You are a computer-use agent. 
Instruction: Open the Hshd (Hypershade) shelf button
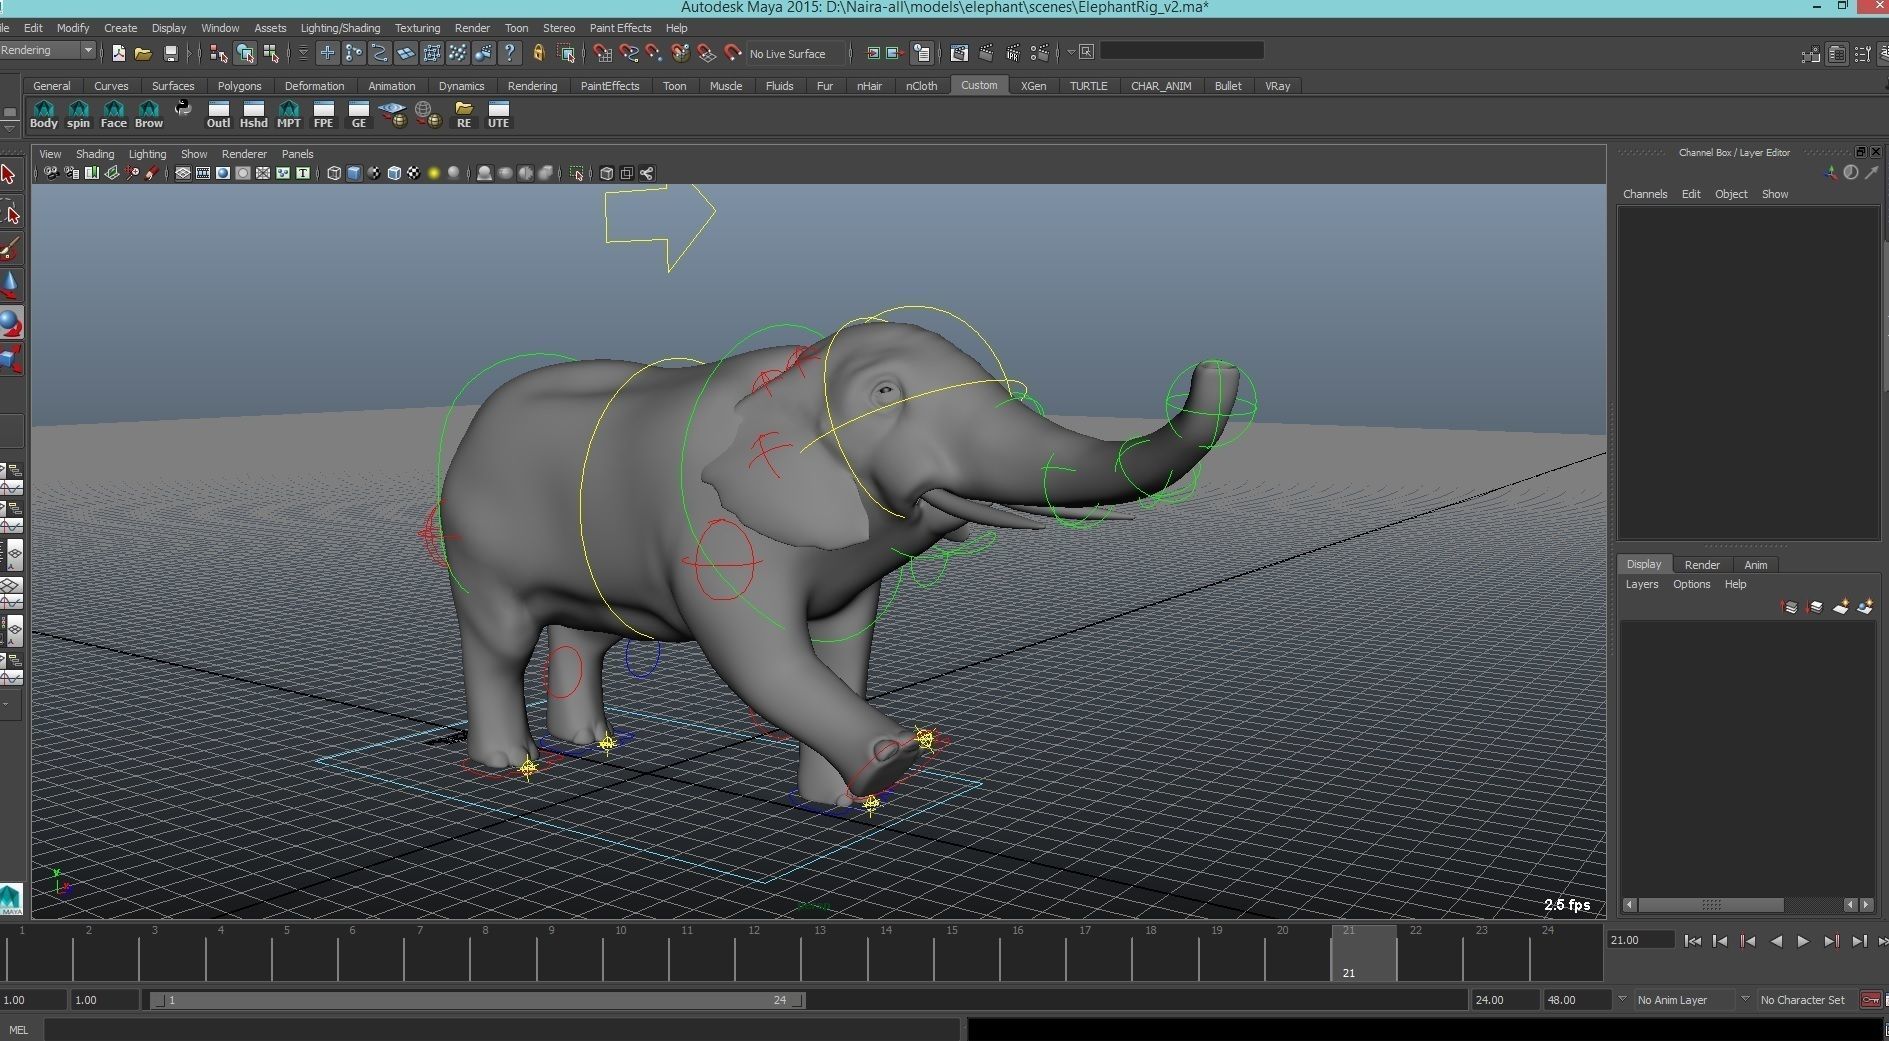click(x=253, y=115)
